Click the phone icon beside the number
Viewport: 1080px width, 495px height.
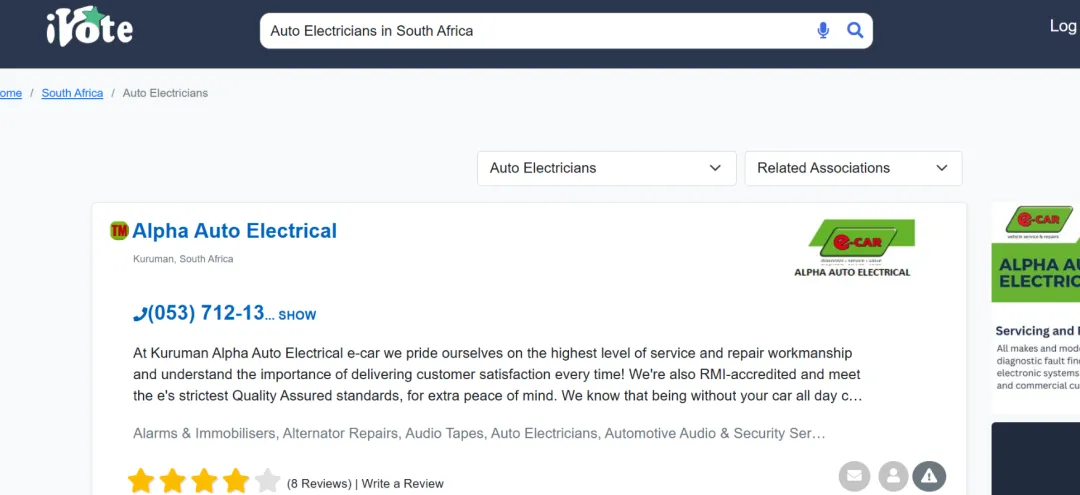(x=140, y=314)
